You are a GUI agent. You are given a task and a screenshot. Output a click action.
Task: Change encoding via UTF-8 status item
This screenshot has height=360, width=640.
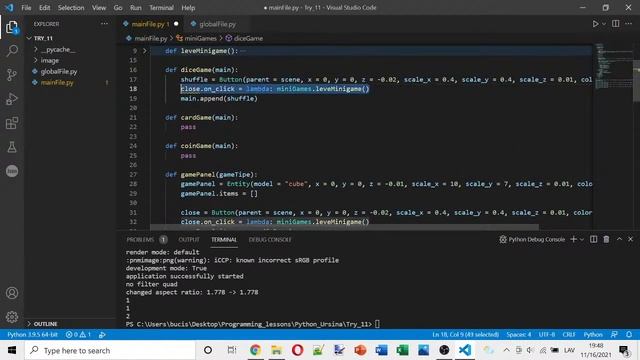547,334
